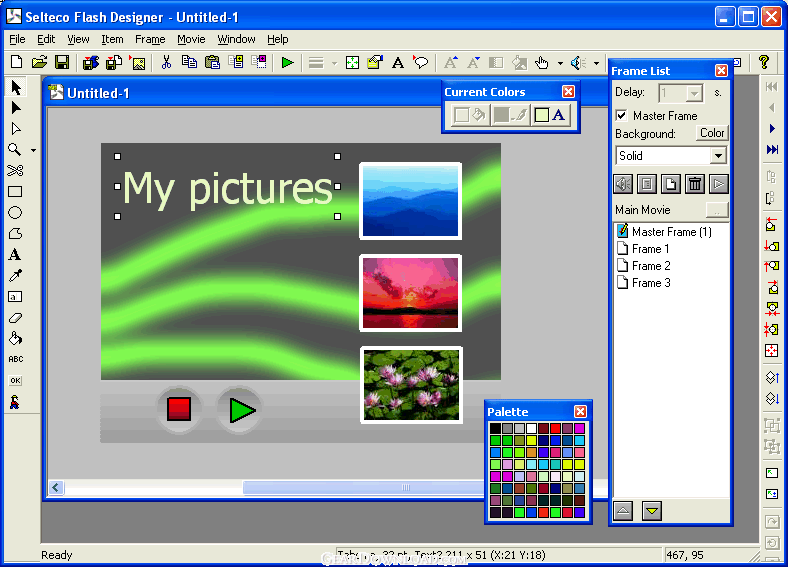Click the text A toolbar icon
The width and height of the screenshot is (788, 567).
398,63
